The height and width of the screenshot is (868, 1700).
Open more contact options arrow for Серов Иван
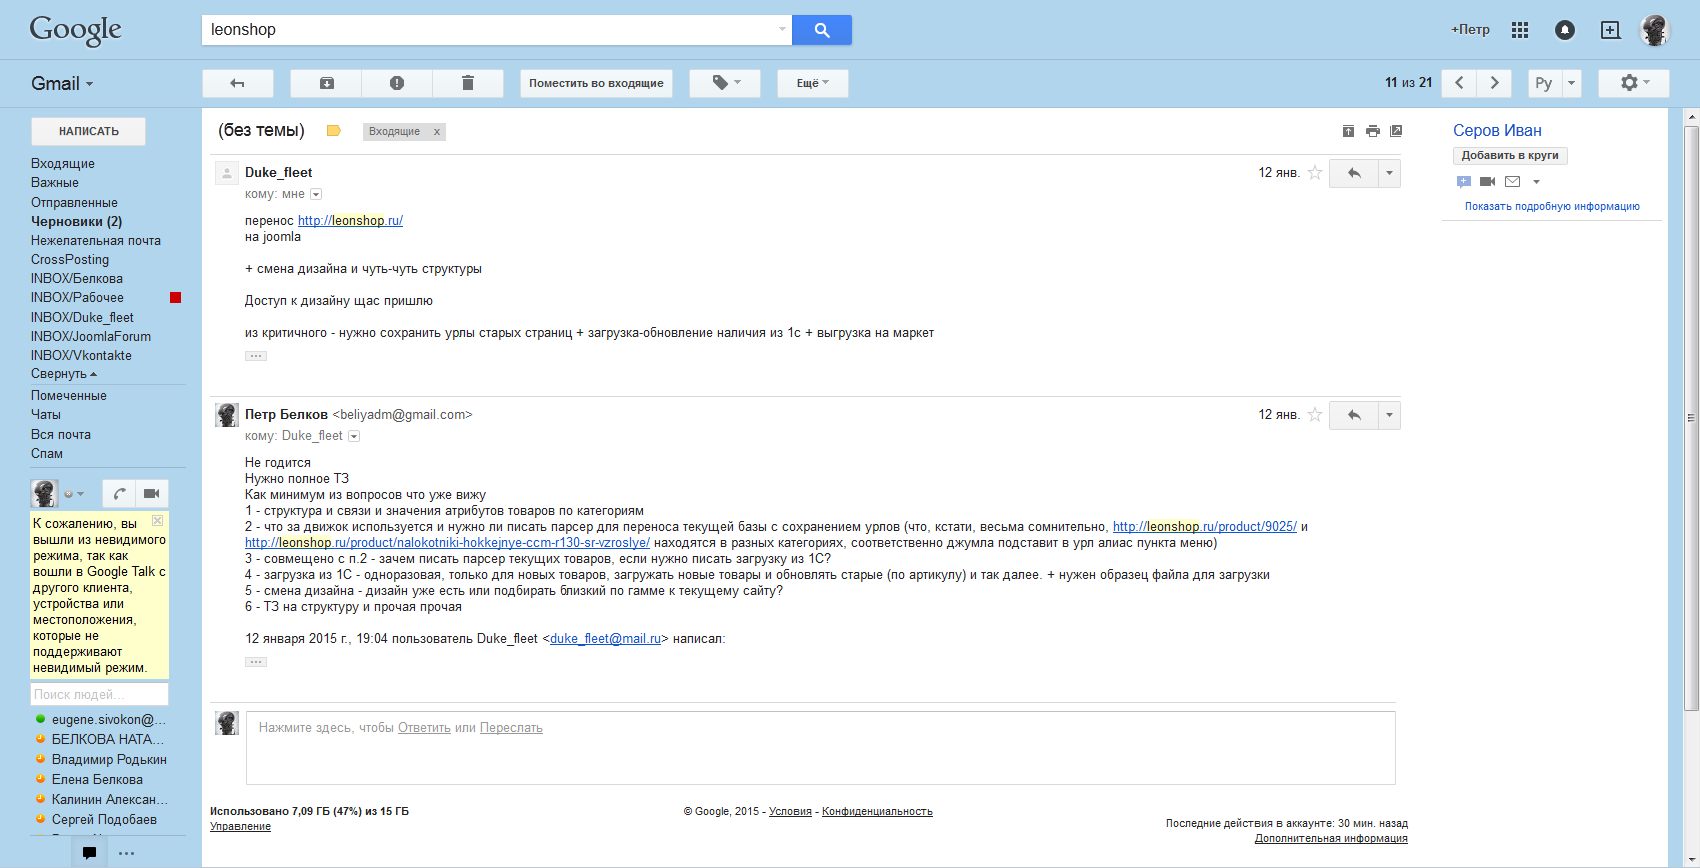[1536, 182]
